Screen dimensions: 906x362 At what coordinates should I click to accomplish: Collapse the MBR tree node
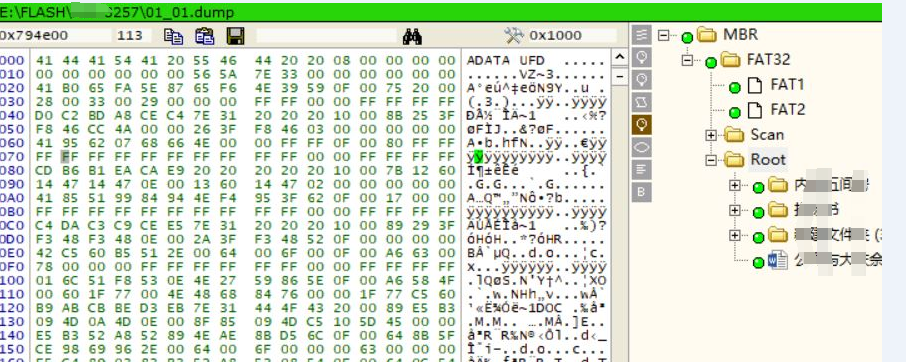663,35
